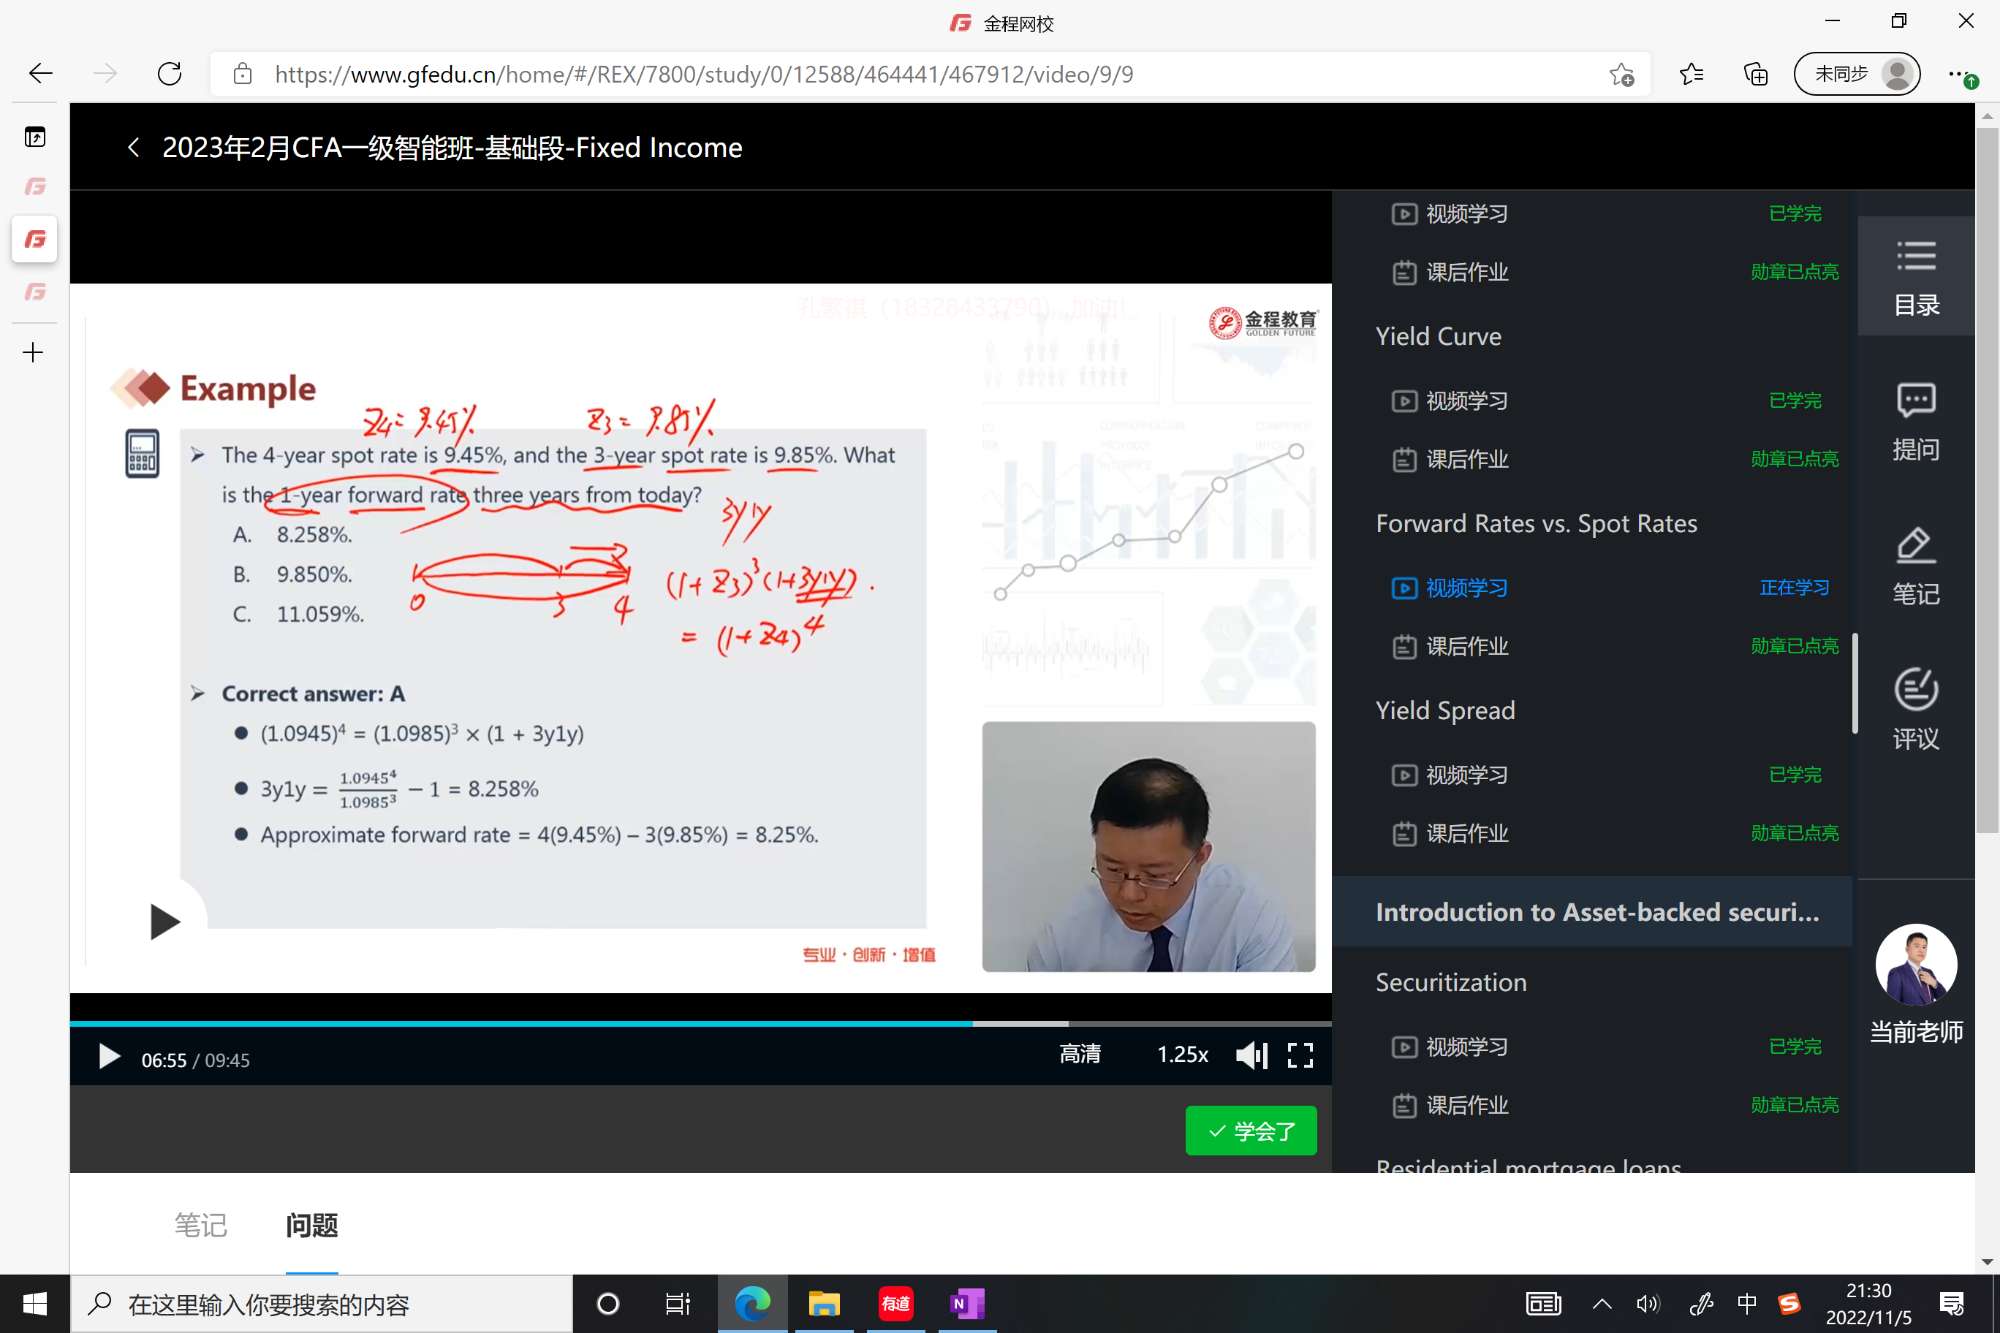
Task: Open OneNote from Windows taskbar
Action: pos(967,1303)
